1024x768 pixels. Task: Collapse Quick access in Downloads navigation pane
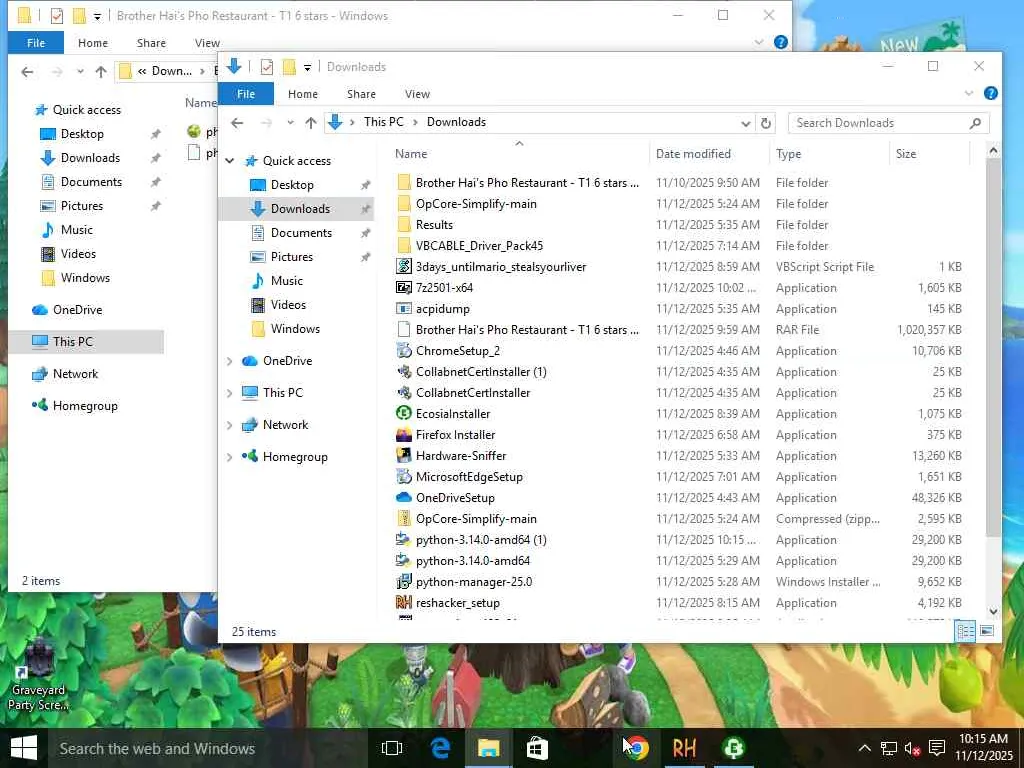230,161
